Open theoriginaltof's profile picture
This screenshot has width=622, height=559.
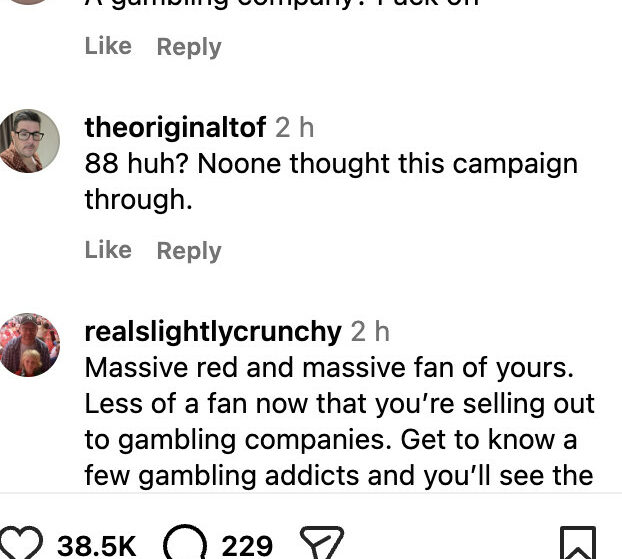29,140
